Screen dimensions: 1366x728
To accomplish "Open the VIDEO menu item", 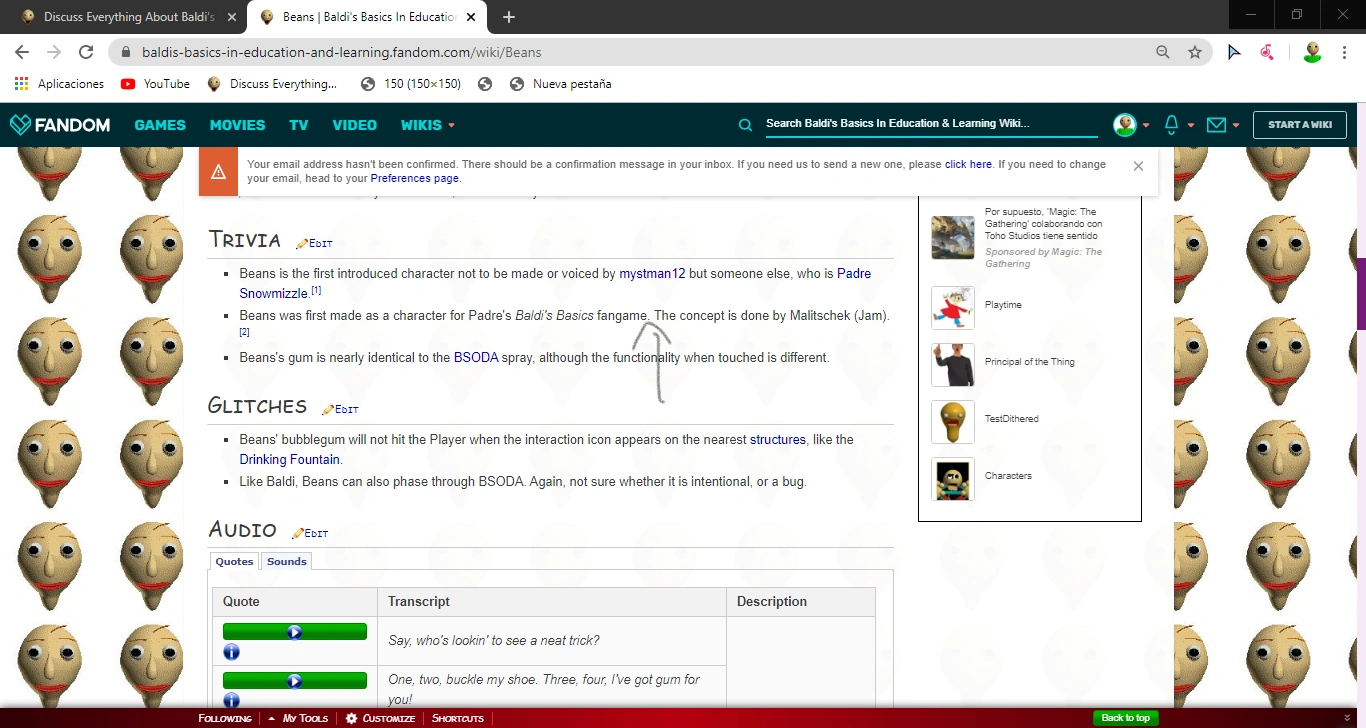I will pos(354,125).
